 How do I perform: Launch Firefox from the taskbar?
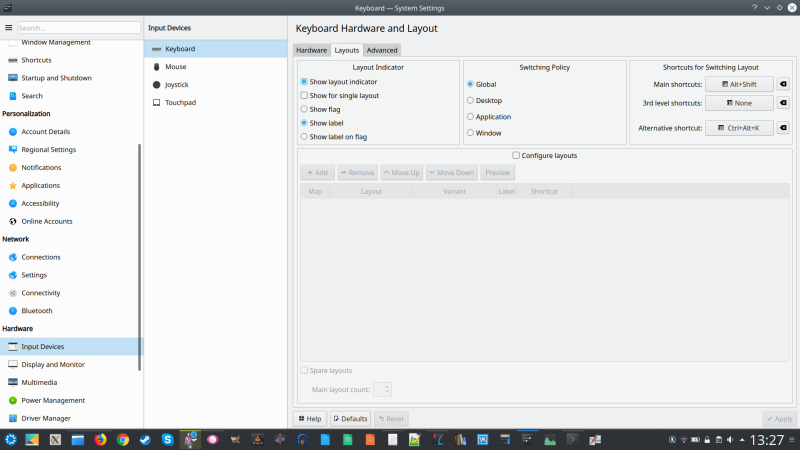tap(100, 439)
